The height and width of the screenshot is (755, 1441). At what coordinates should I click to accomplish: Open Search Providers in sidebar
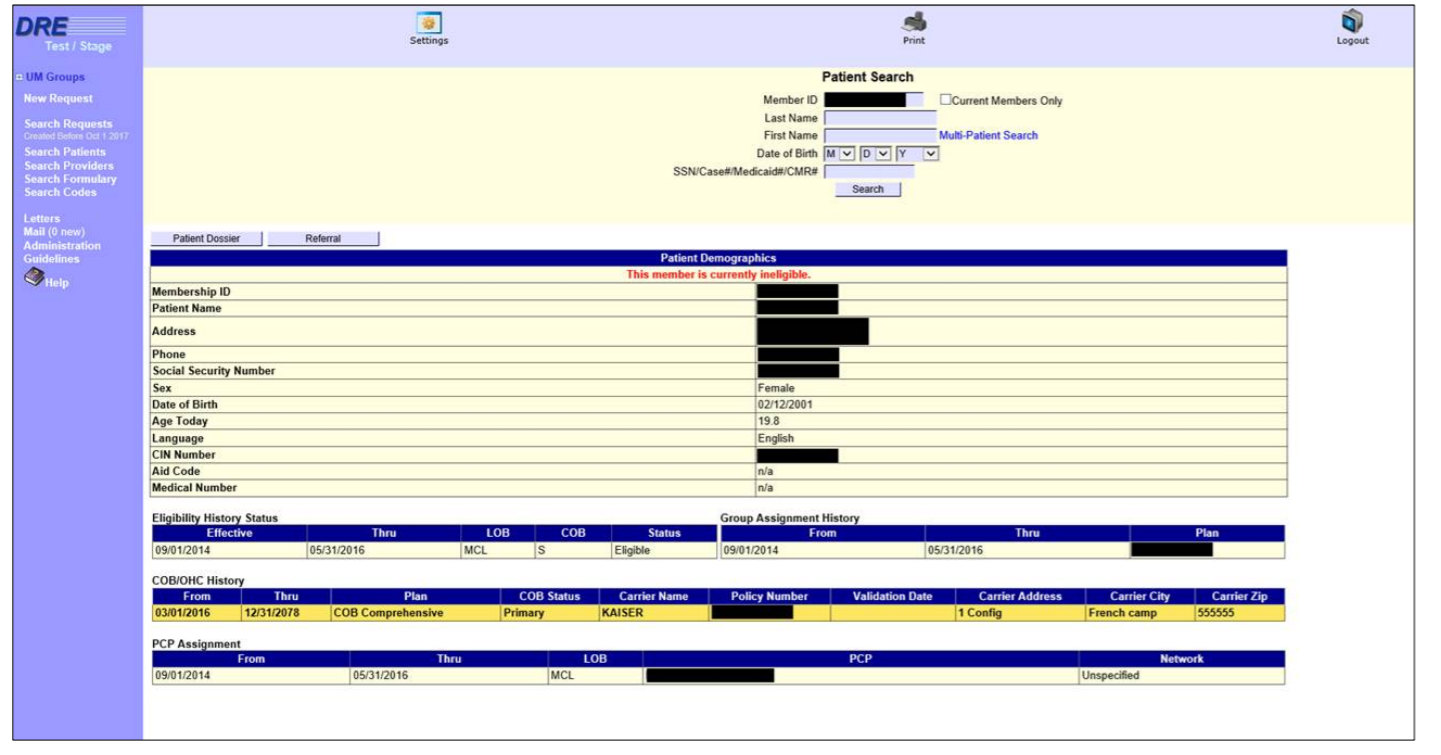[69, 166]
